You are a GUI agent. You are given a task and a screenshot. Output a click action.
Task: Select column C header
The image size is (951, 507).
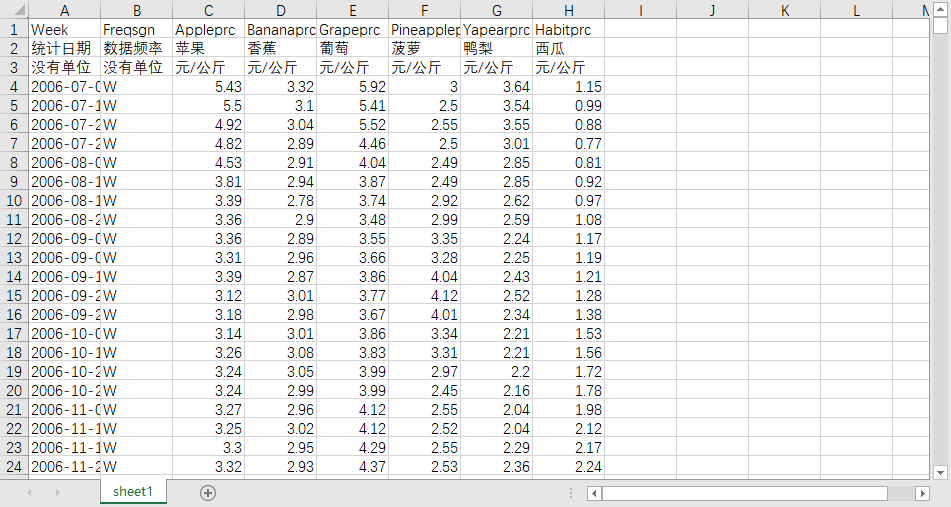pyautogui.click(x=209, y=10)
